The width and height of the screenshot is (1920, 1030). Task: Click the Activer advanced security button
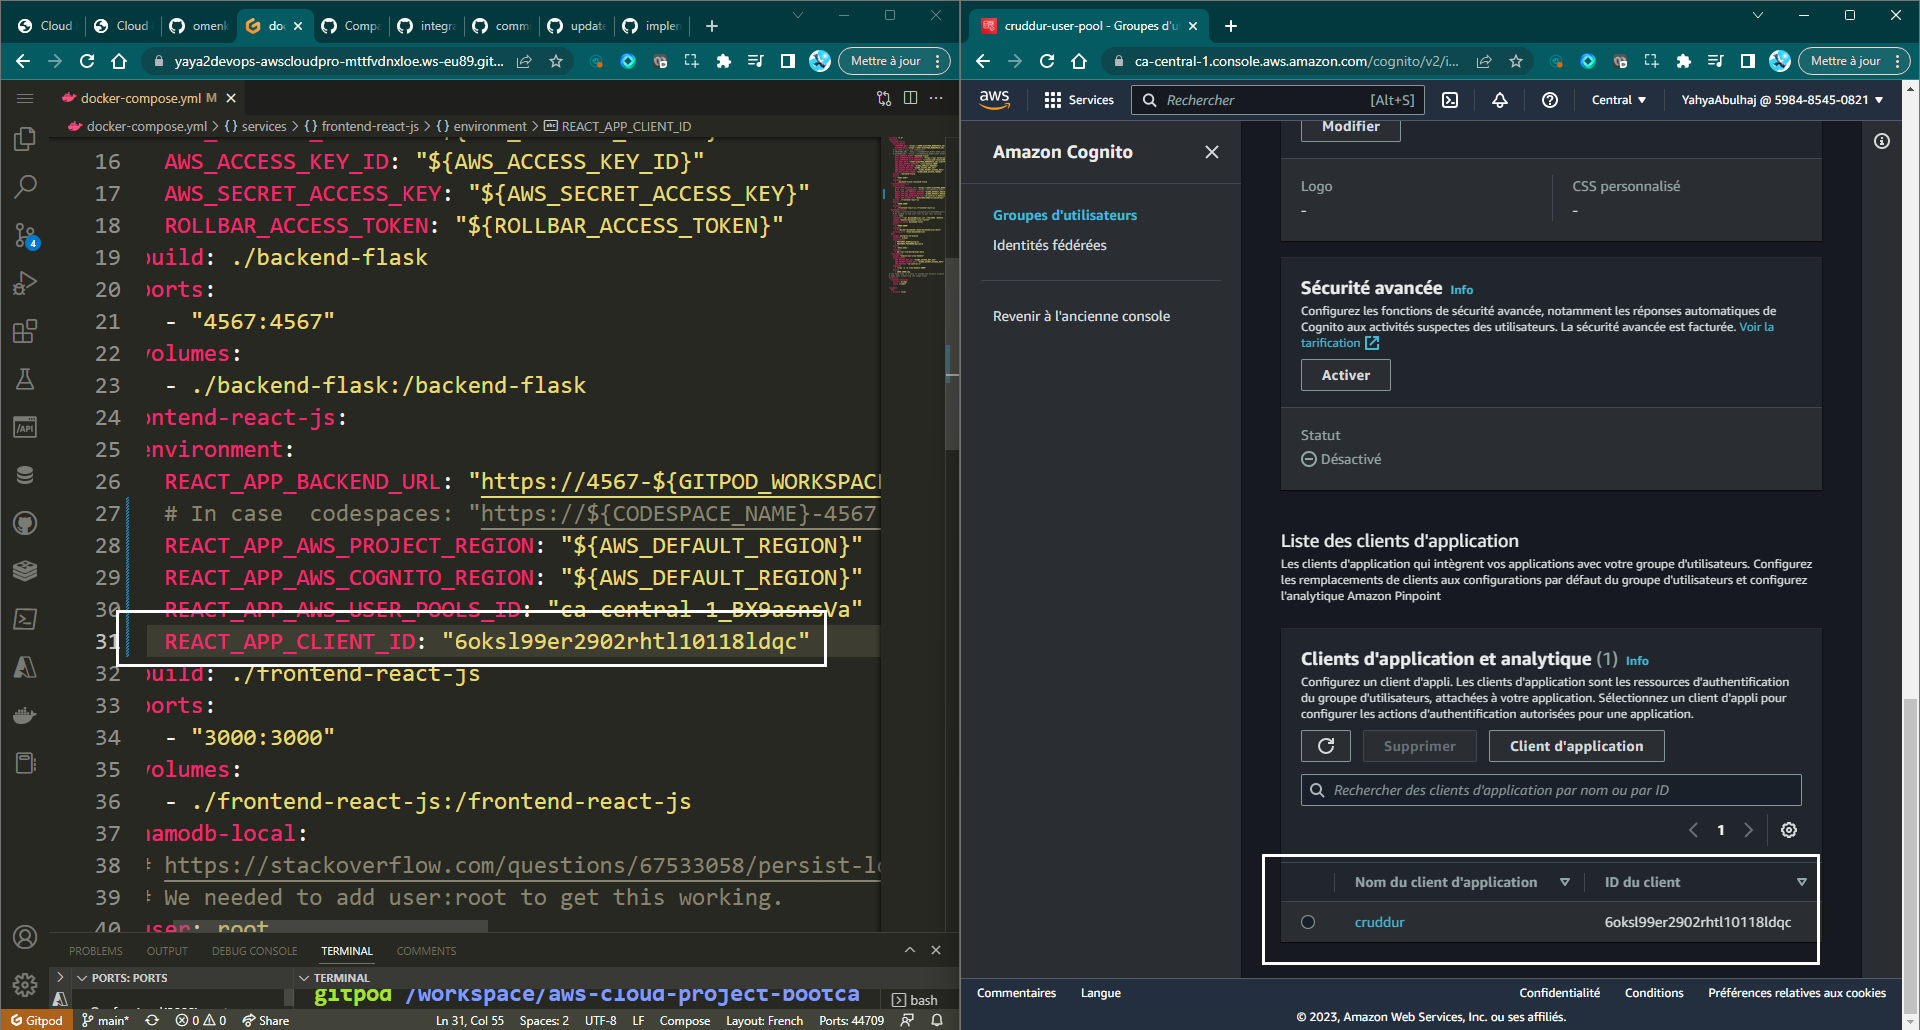pyautogui.click(x=1346, y=375)
